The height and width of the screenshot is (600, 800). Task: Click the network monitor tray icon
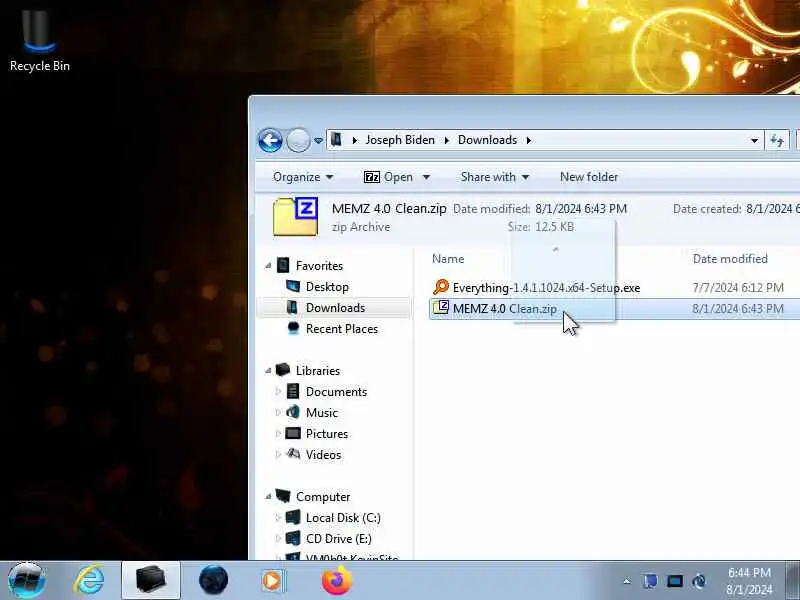click(674, 581)
